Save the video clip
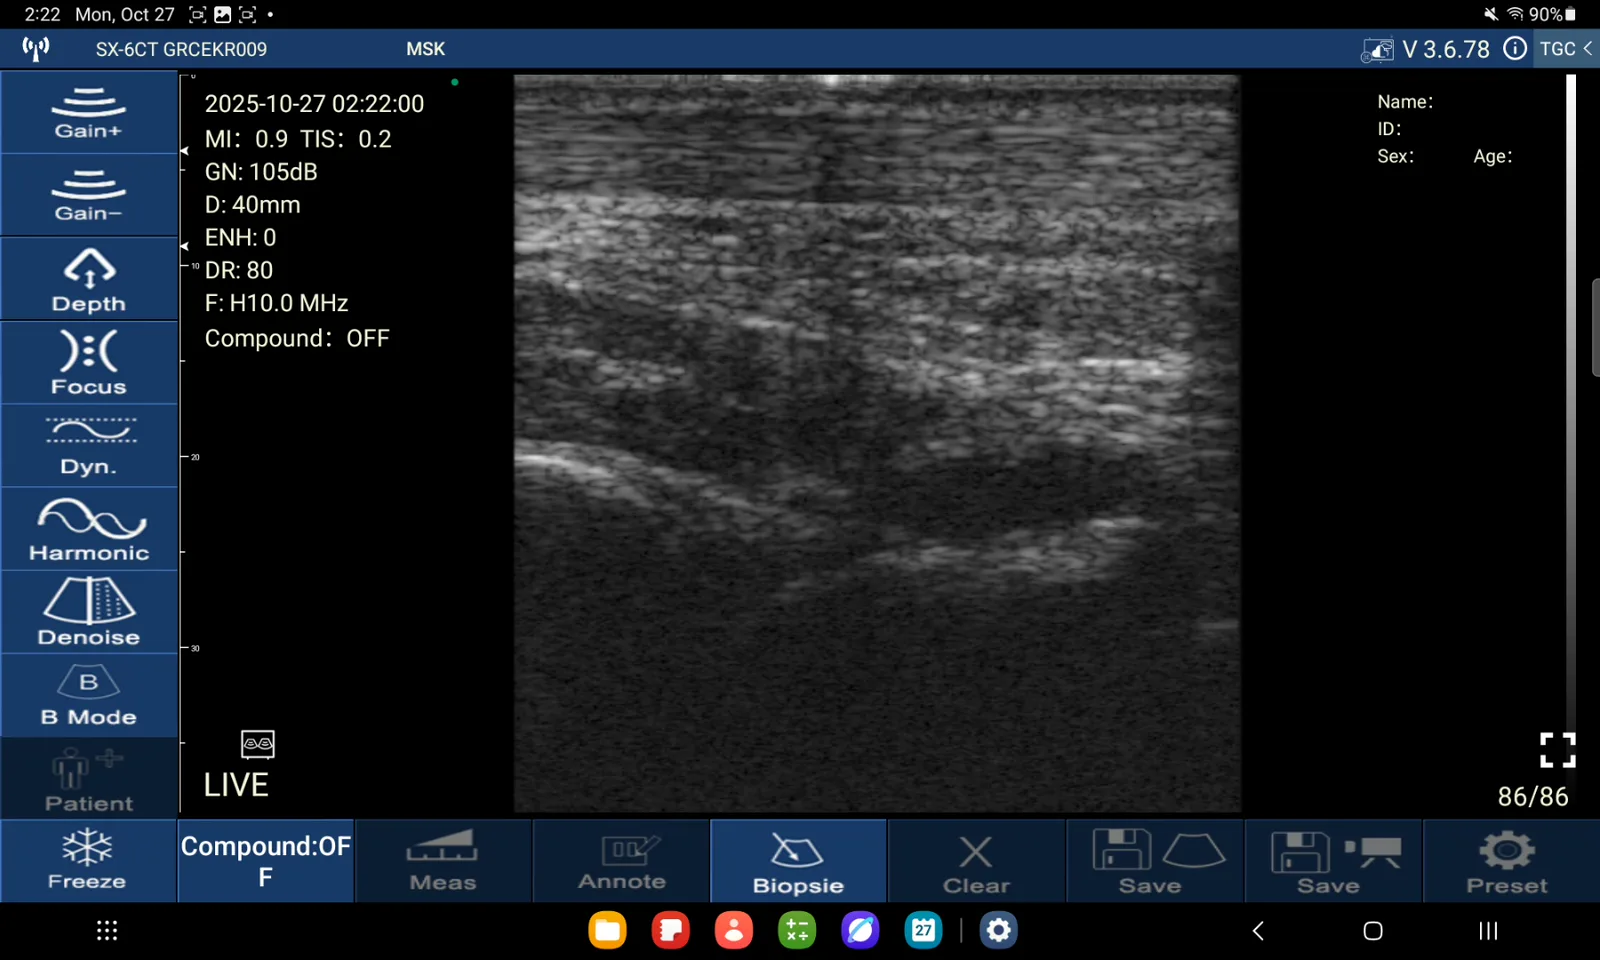Image resolution: width=1600 pixels, height=960 pixels. pos(1333,861)
